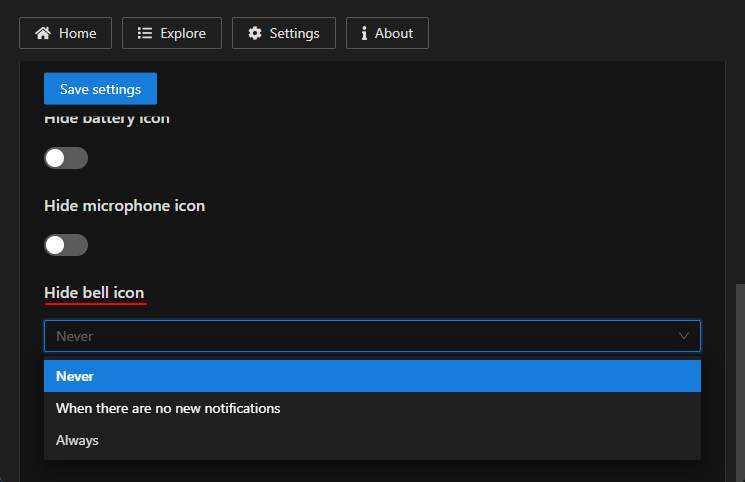Collapse dropdown using the chevron arrow
745x482 pixels.
pyautogui.click(x=684, y=336)
